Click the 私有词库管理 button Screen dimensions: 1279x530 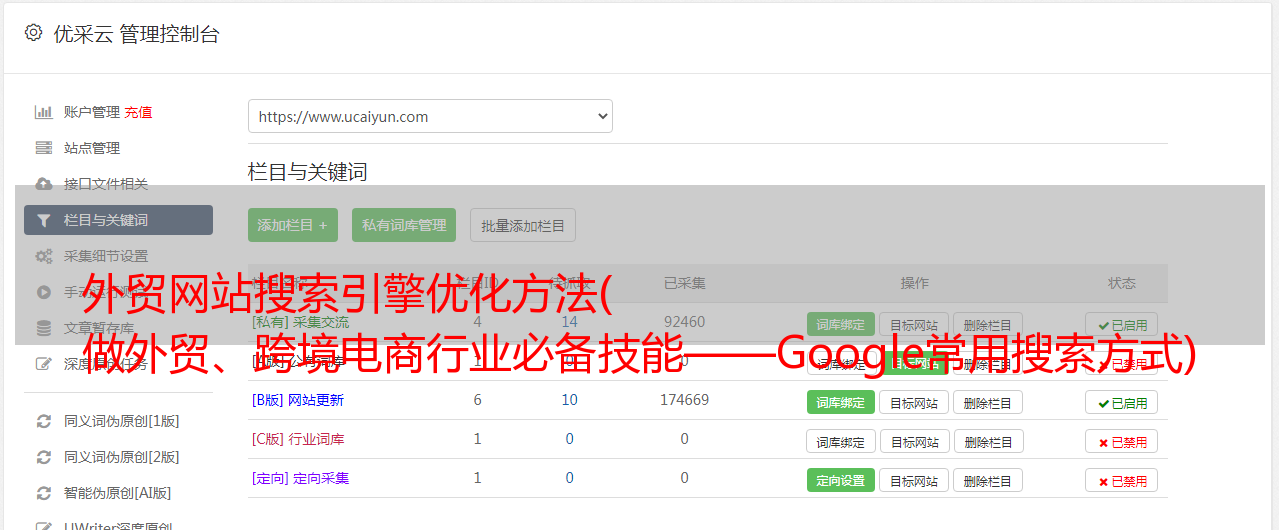[404, 225]
